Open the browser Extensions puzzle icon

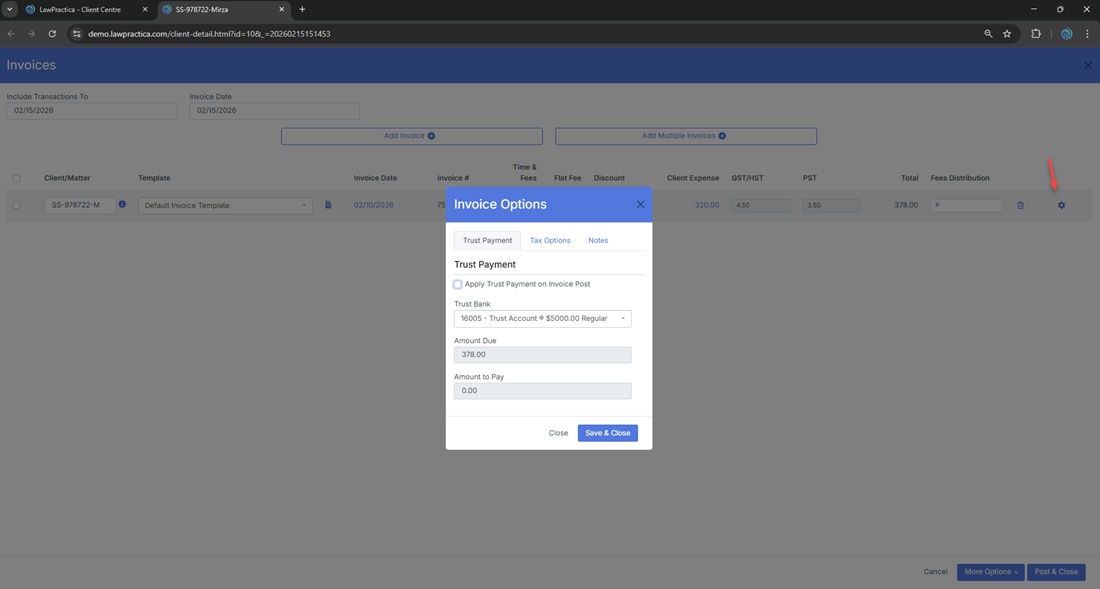point(1036,34)
